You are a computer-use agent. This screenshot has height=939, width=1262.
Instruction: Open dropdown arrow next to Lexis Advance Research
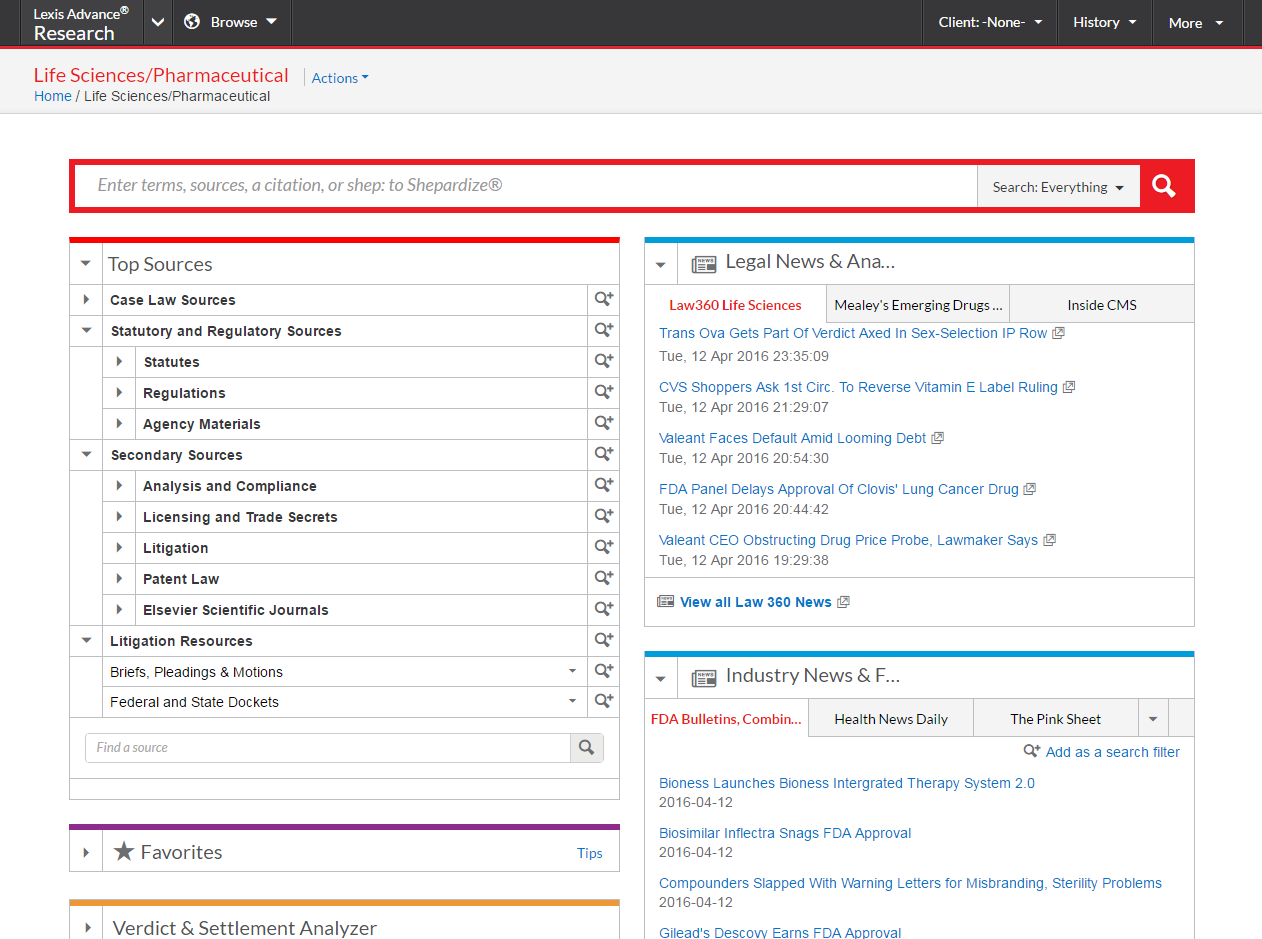click(158, 22)
